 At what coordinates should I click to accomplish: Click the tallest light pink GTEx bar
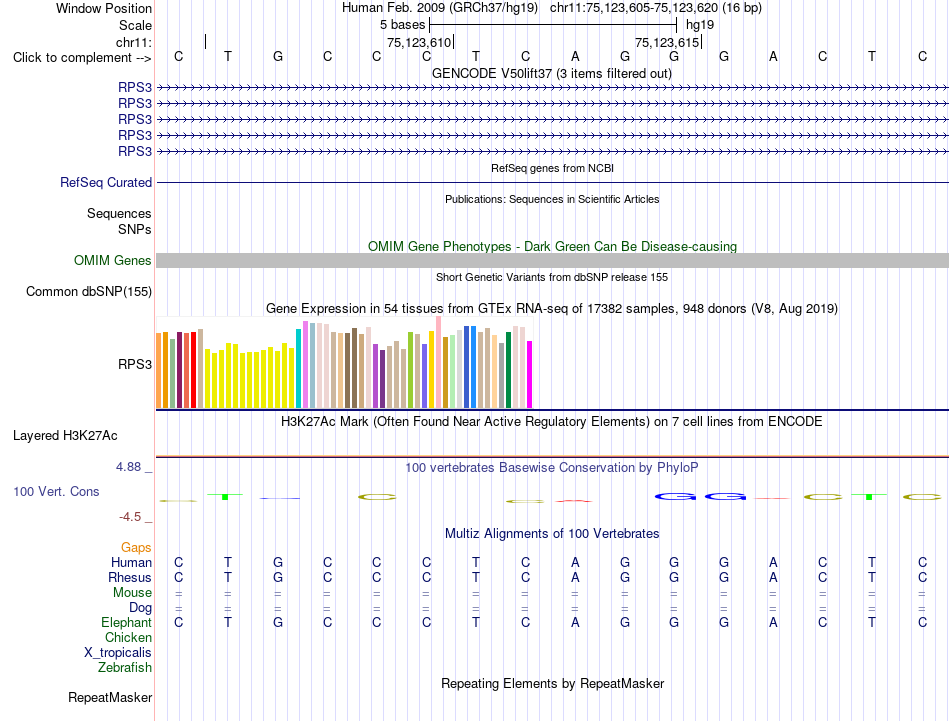(438, 362)
